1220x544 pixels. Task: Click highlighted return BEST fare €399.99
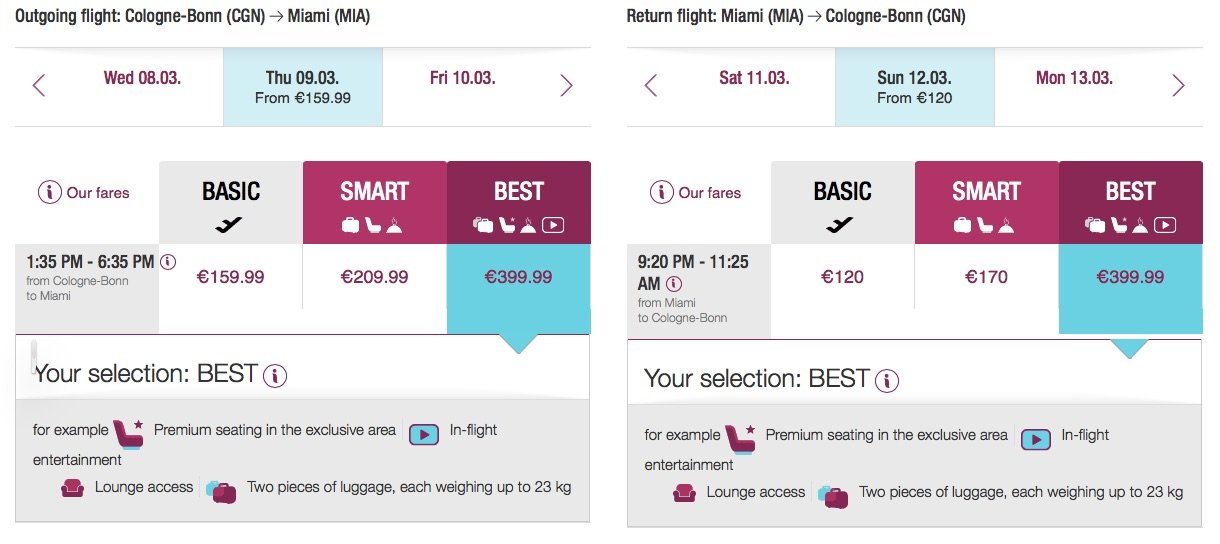(x=1131, y=277)
